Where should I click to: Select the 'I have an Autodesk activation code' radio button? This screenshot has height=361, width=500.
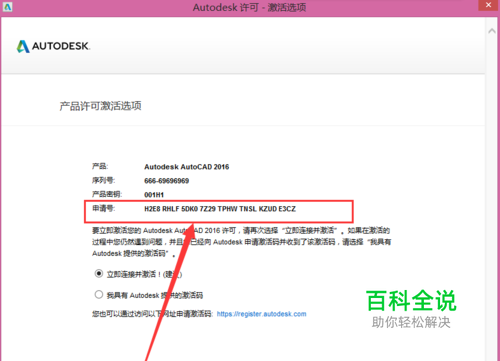[x=99, y=294]
